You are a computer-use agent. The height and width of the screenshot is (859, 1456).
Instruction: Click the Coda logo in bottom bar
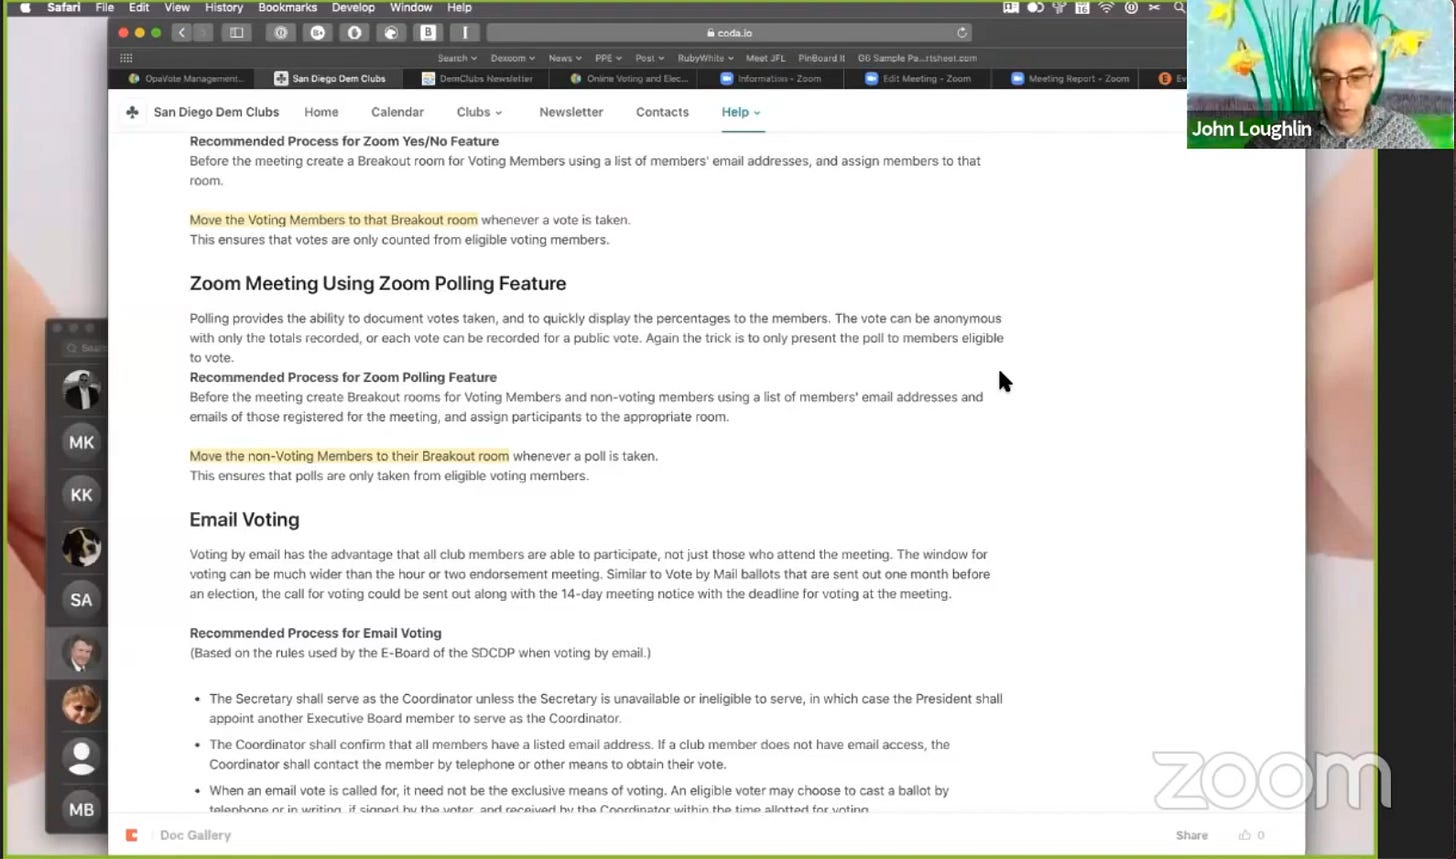[x=131, y=835]
